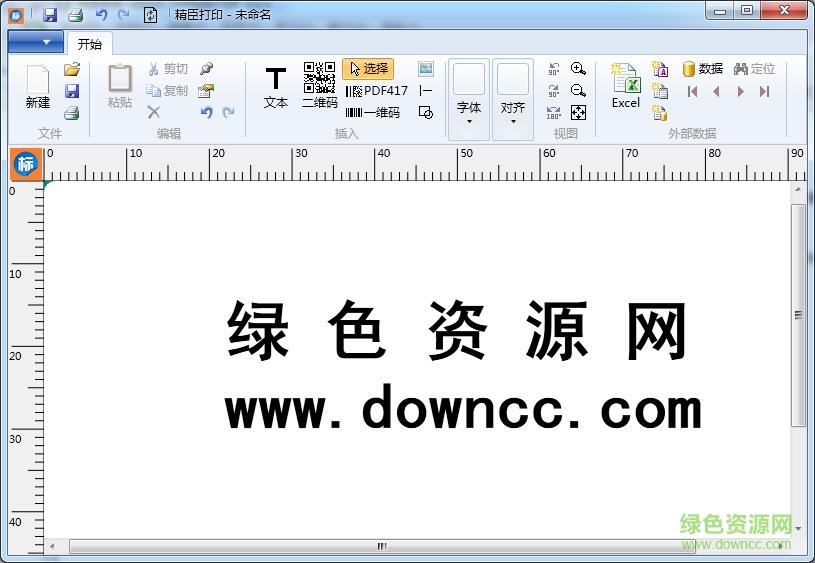Open the properties card icon in 编辑
This screenshot has width=815, height=563.
206,91
